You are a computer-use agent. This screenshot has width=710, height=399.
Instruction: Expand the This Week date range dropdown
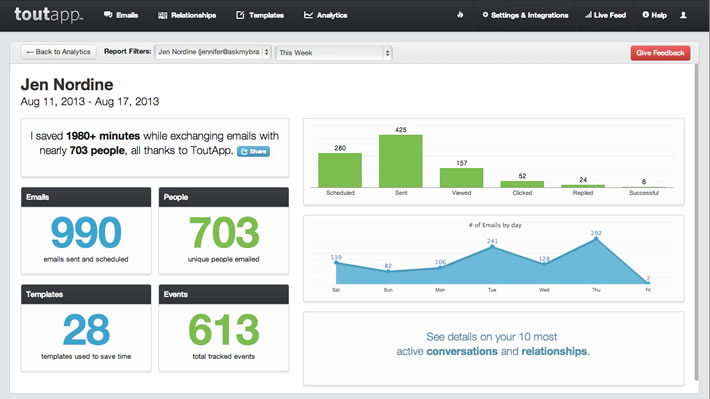coord(334,53)
